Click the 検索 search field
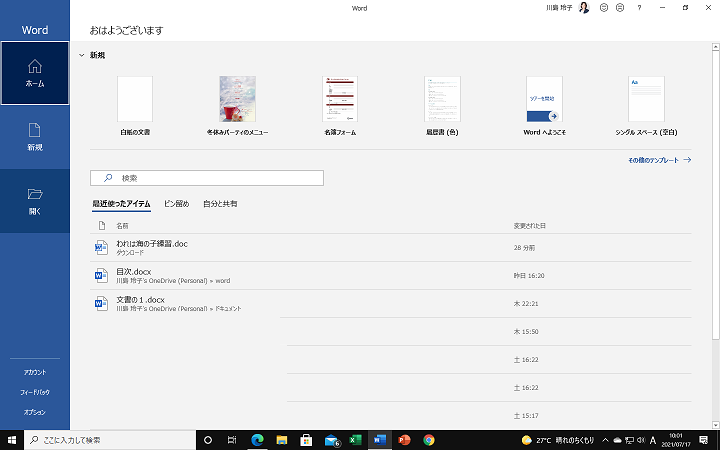Screen dimensions: 720x450 tap(207, 178)
